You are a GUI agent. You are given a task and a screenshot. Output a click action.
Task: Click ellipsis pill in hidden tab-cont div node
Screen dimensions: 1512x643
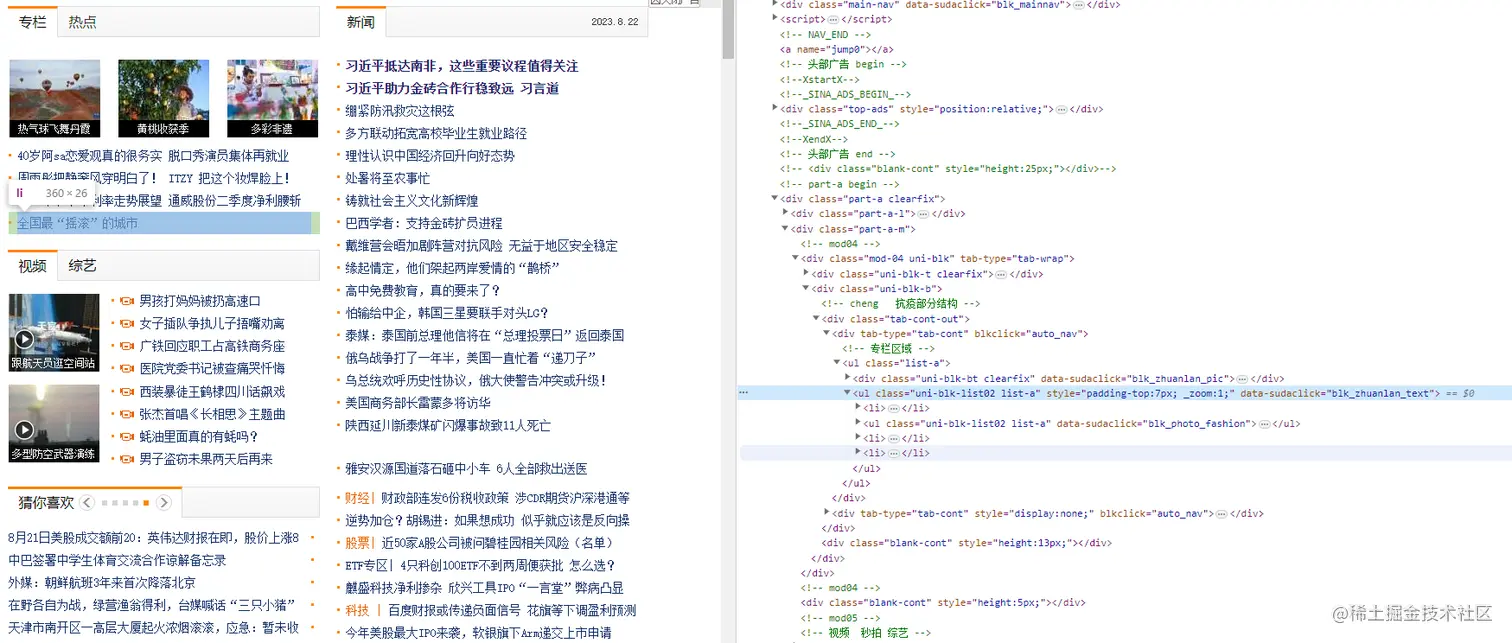tap(1221, 514)
